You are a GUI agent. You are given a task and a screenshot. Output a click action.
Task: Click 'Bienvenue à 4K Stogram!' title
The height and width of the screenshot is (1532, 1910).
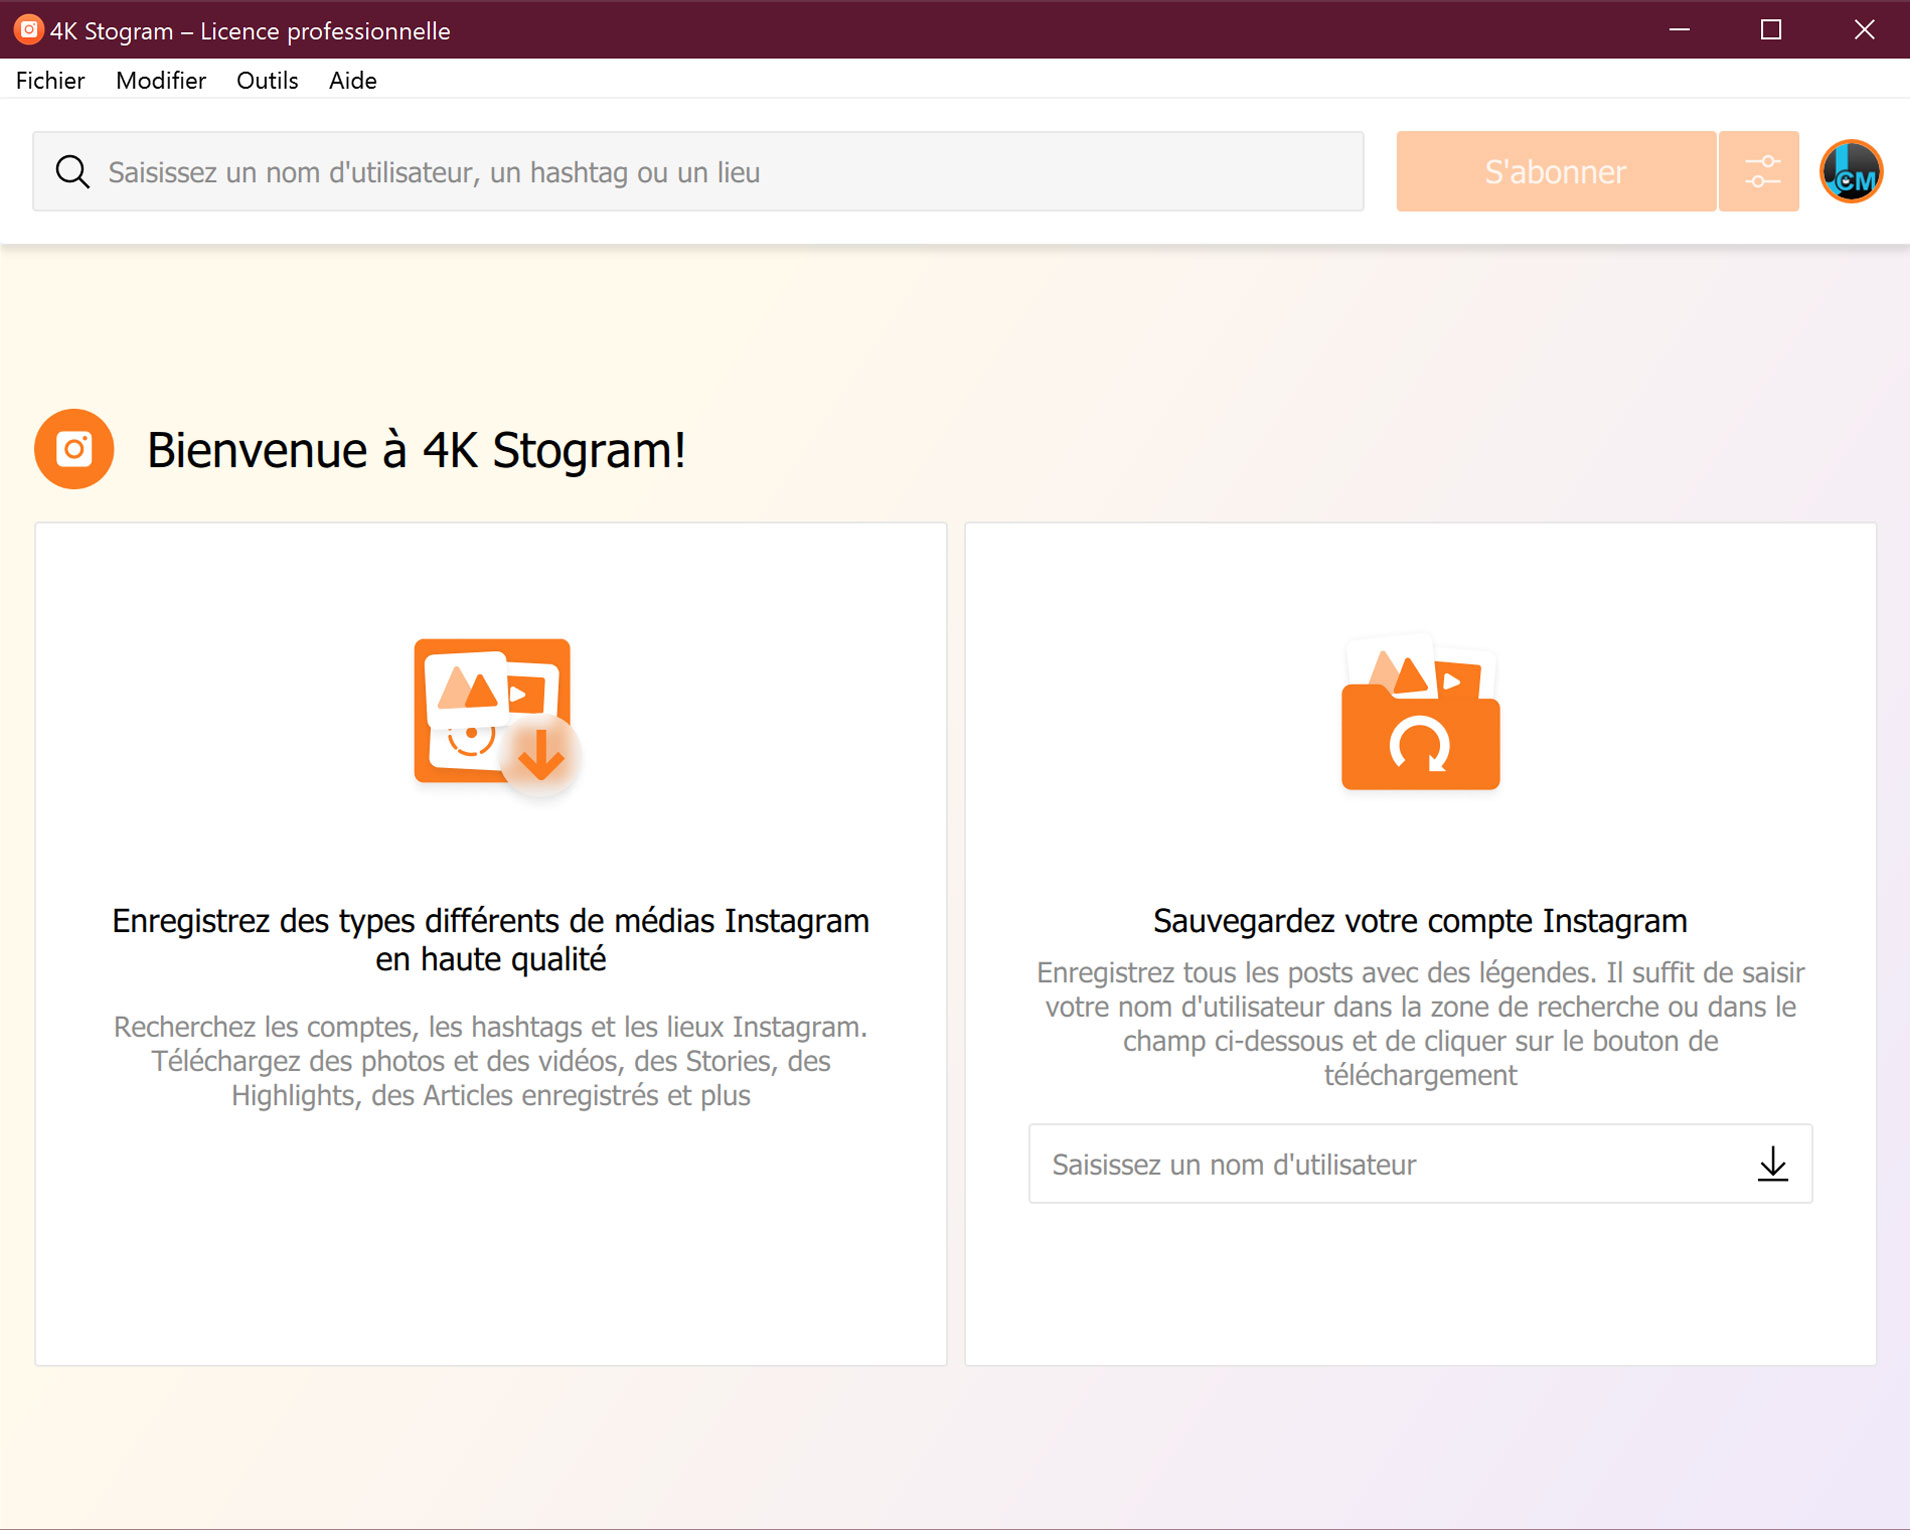point(416,450)
